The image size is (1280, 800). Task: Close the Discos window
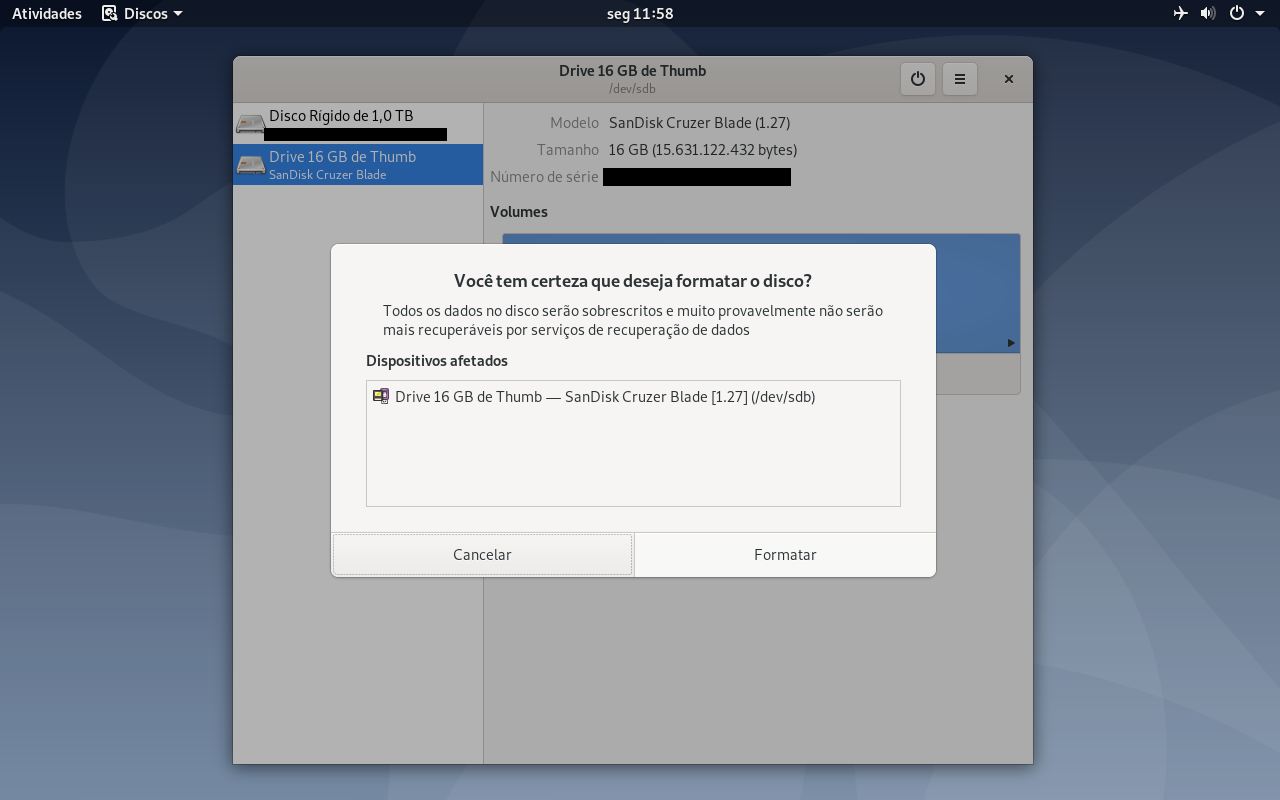coord(1009,79)
